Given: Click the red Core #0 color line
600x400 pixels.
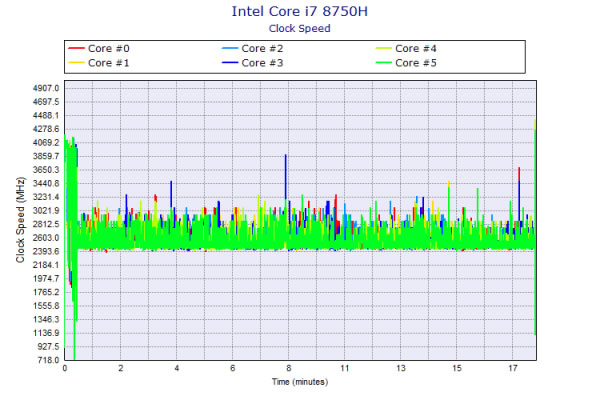Looking at the screenshot, I should 76,49.
